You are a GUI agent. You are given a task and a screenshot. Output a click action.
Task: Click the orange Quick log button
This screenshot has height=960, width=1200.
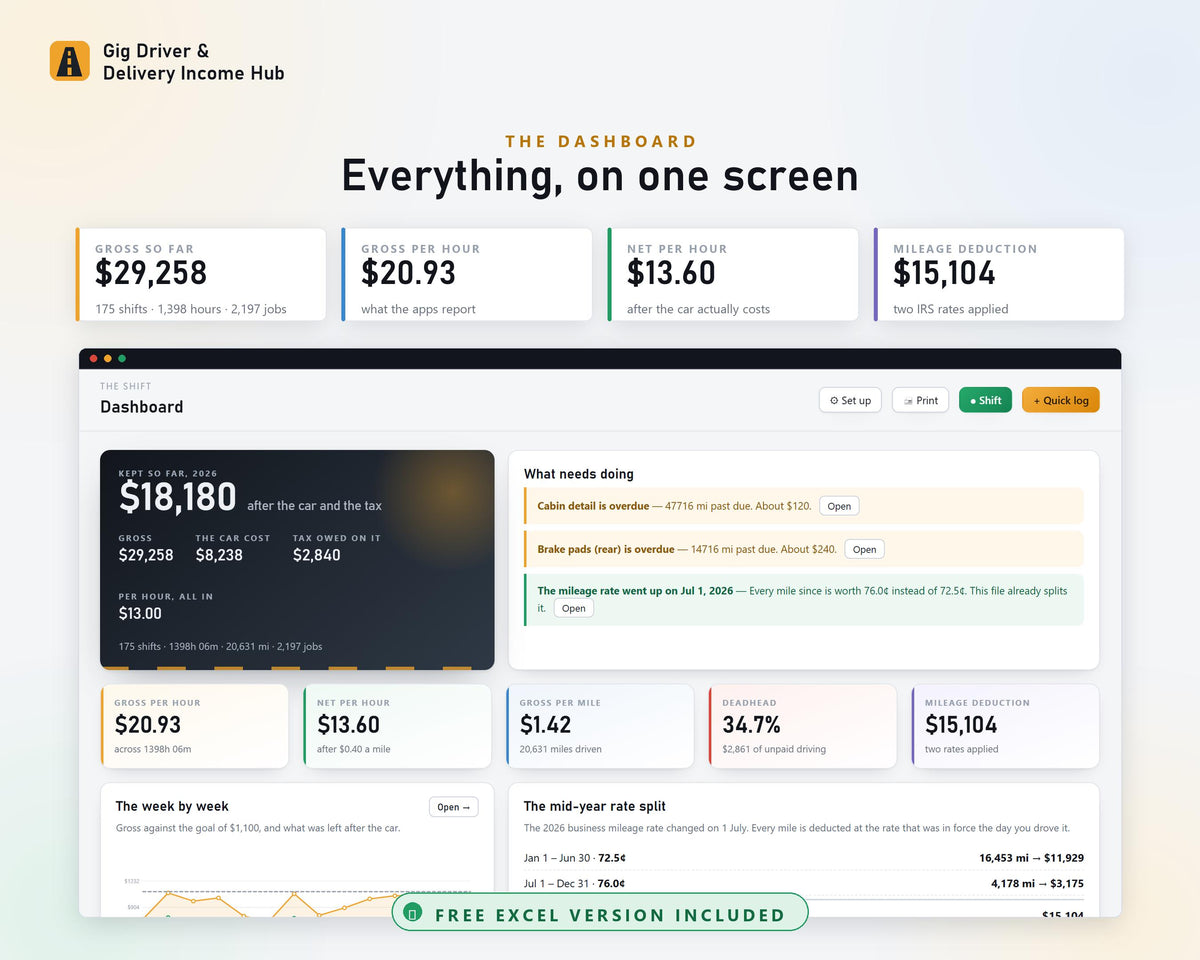pyautogui.click(x=1060, y=400)
